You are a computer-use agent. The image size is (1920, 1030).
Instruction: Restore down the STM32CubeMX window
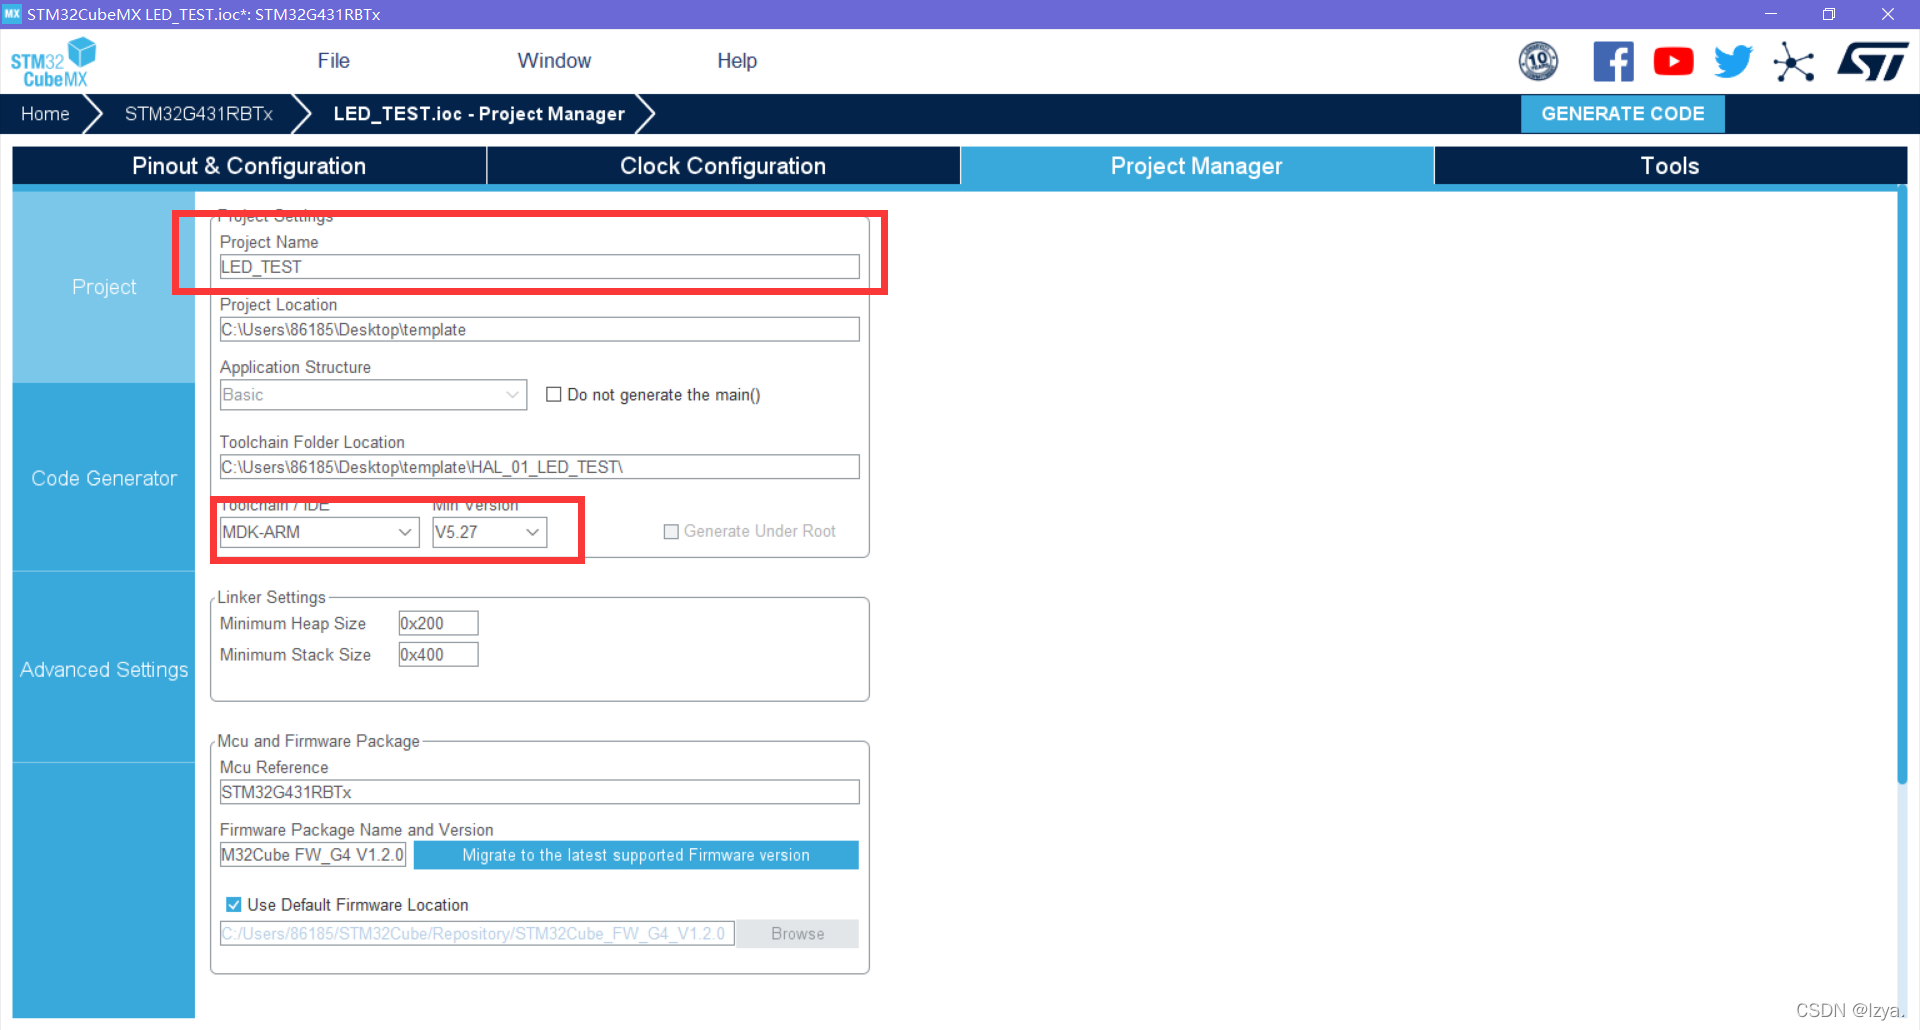(1829, 14)
